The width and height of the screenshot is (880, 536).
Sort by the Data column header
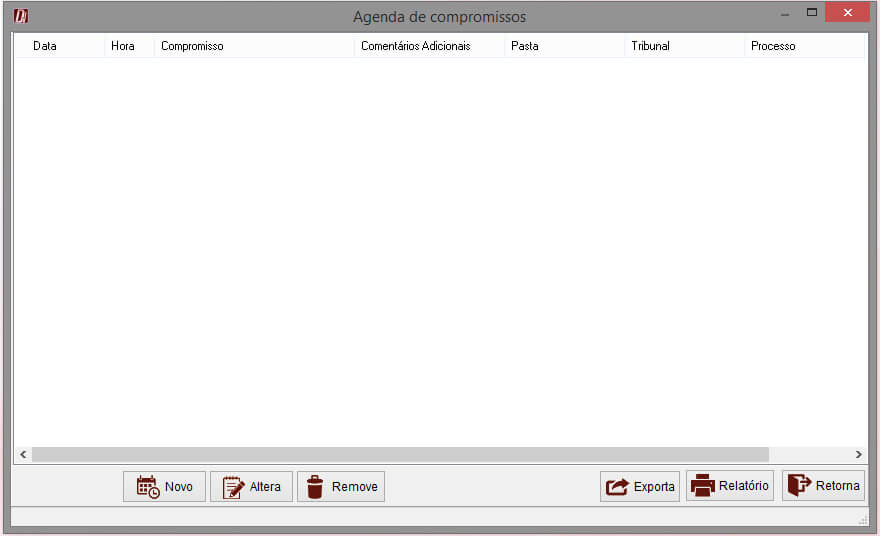(x=45, y=46)
